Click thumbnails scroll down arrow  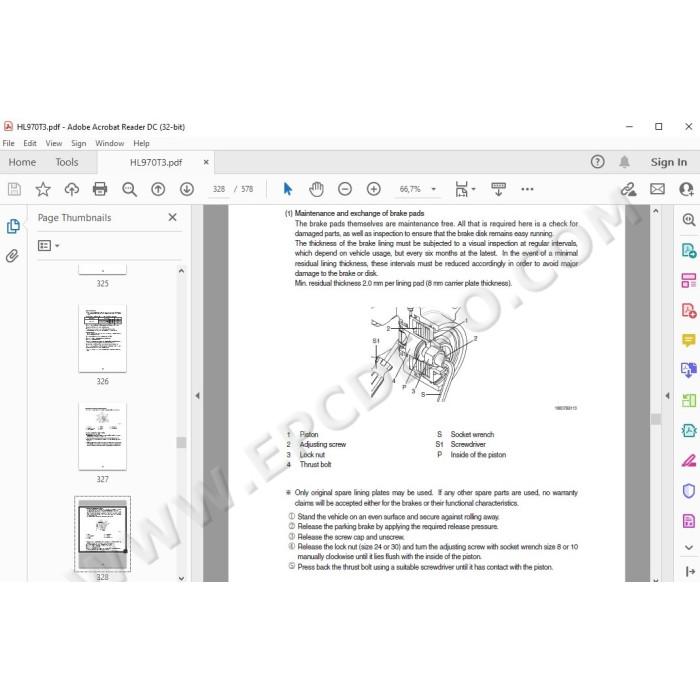coord(181,578)
